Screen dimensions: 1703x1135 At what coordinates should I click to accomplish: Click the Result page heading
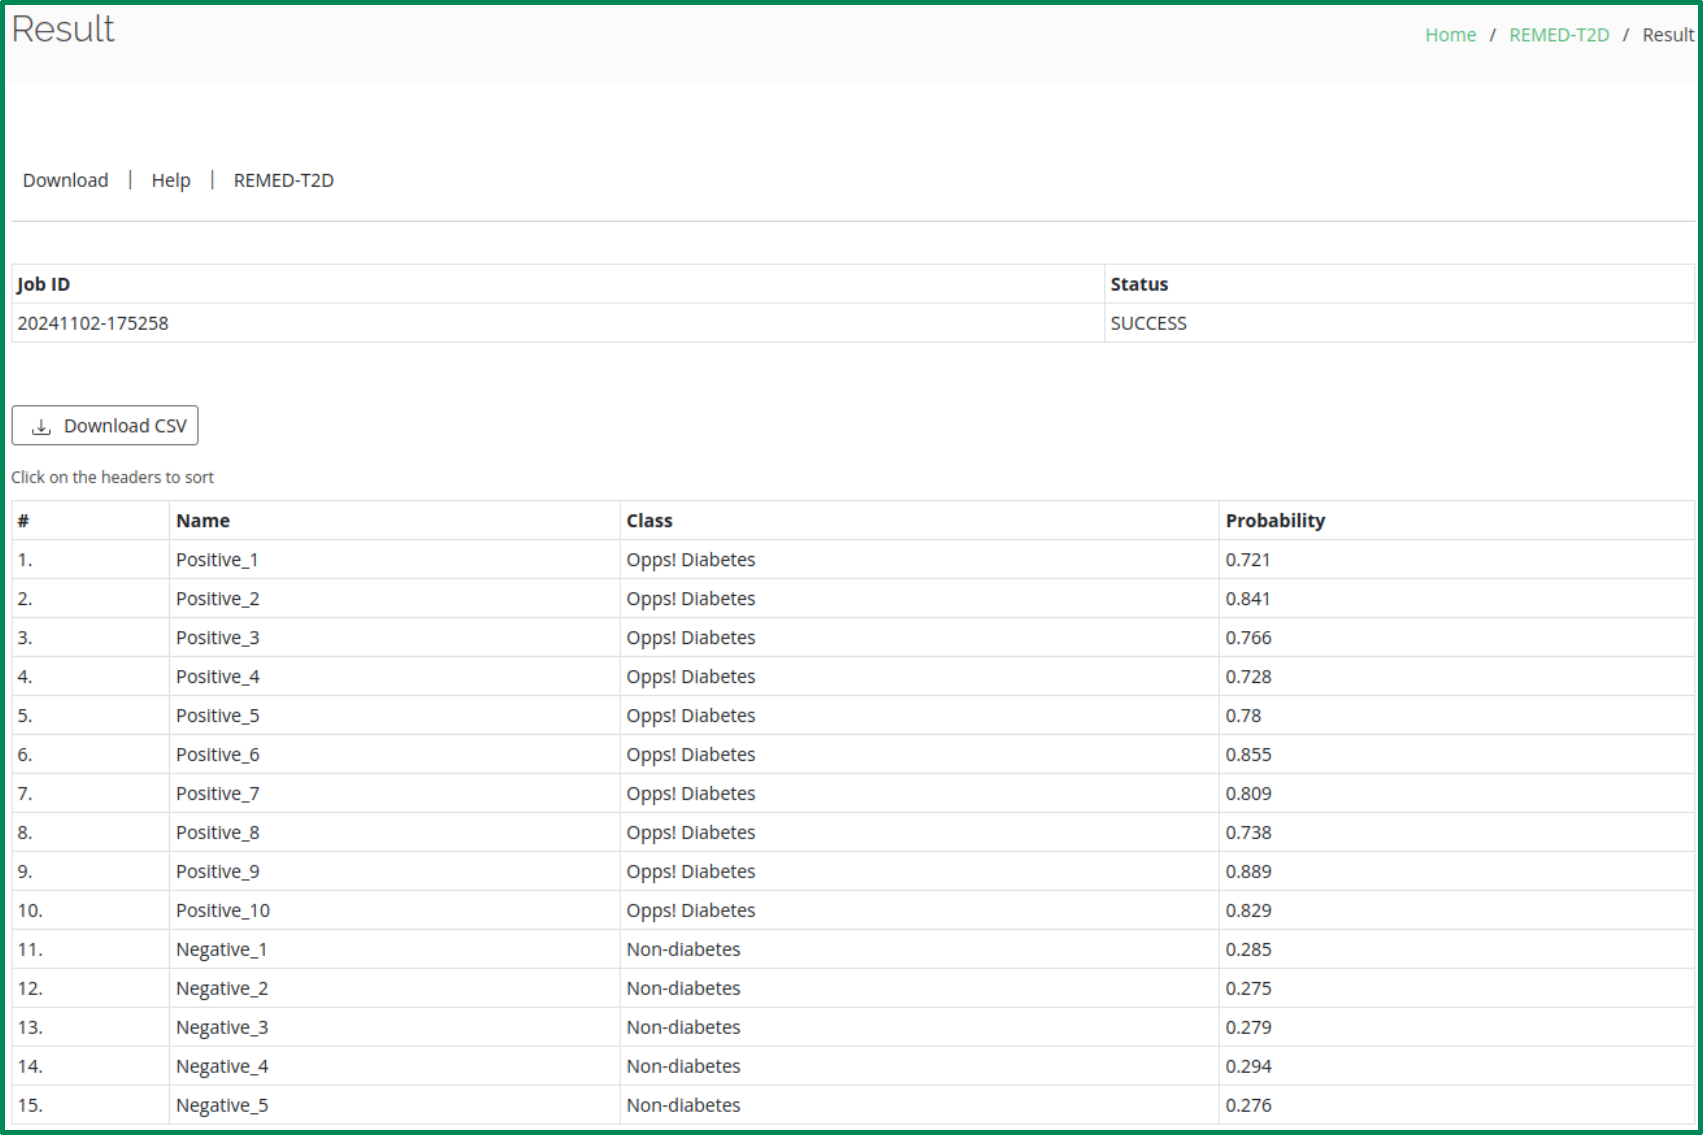tap(63, 29)
